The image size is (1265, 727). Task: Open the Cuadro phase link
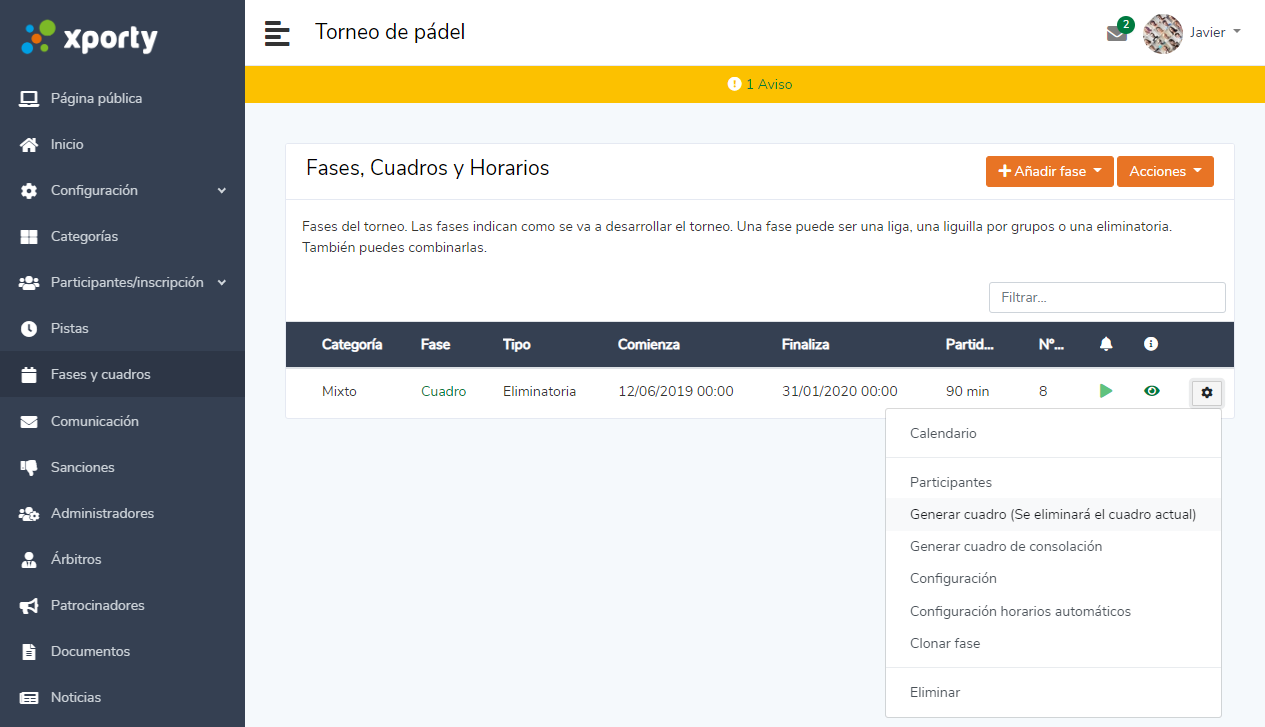click(x=443, y=391)
